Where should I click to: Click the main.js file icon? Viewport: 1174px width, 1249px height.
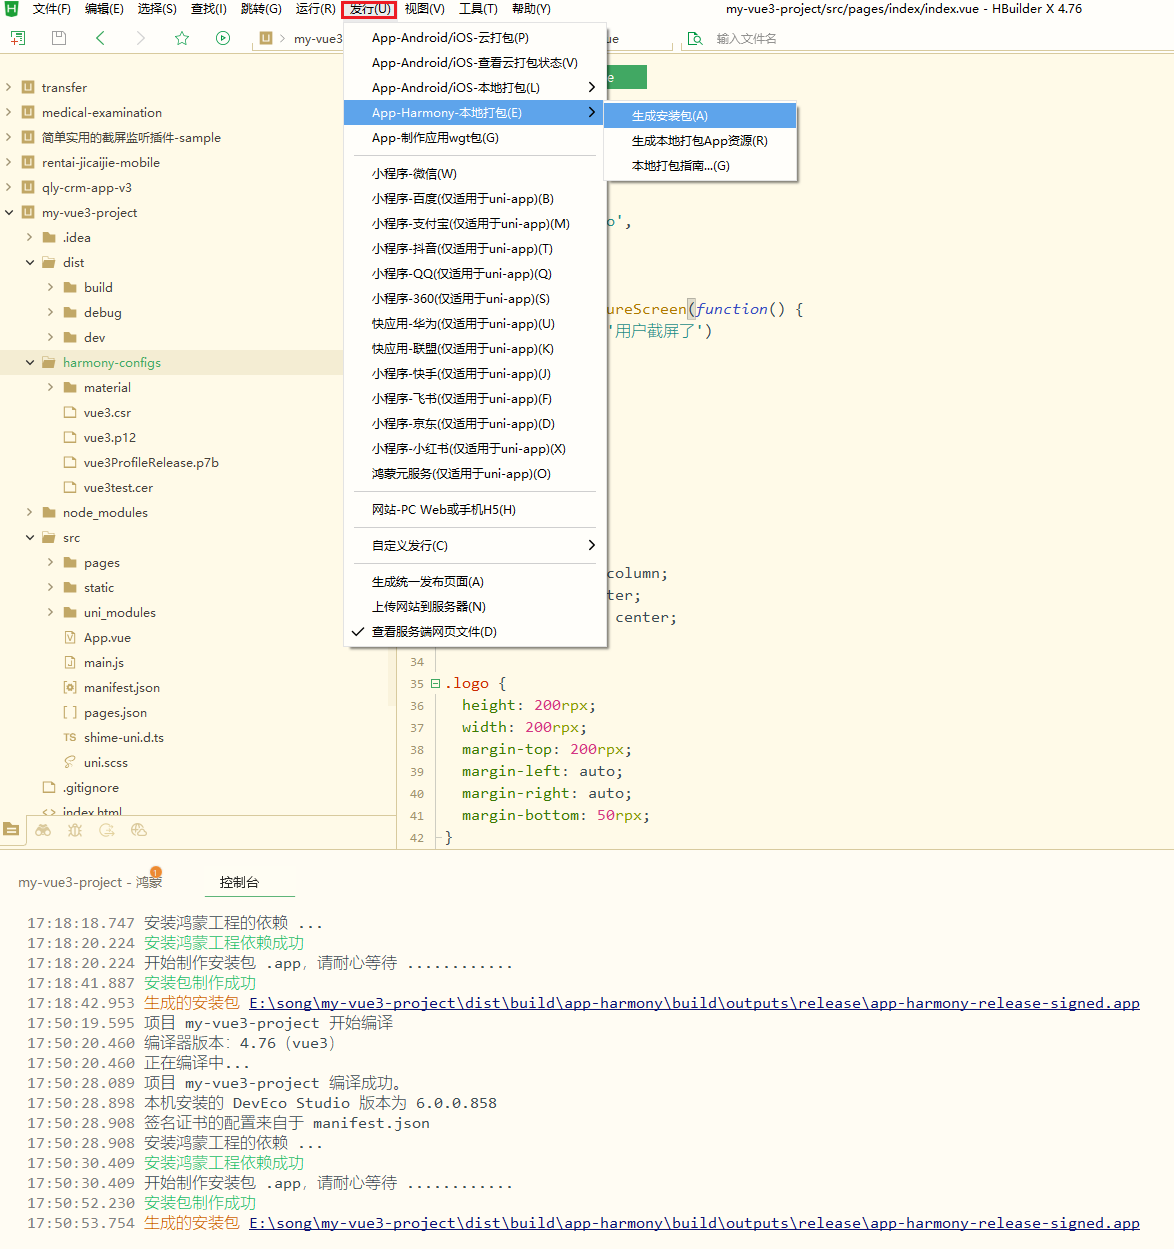pos(70,662)
